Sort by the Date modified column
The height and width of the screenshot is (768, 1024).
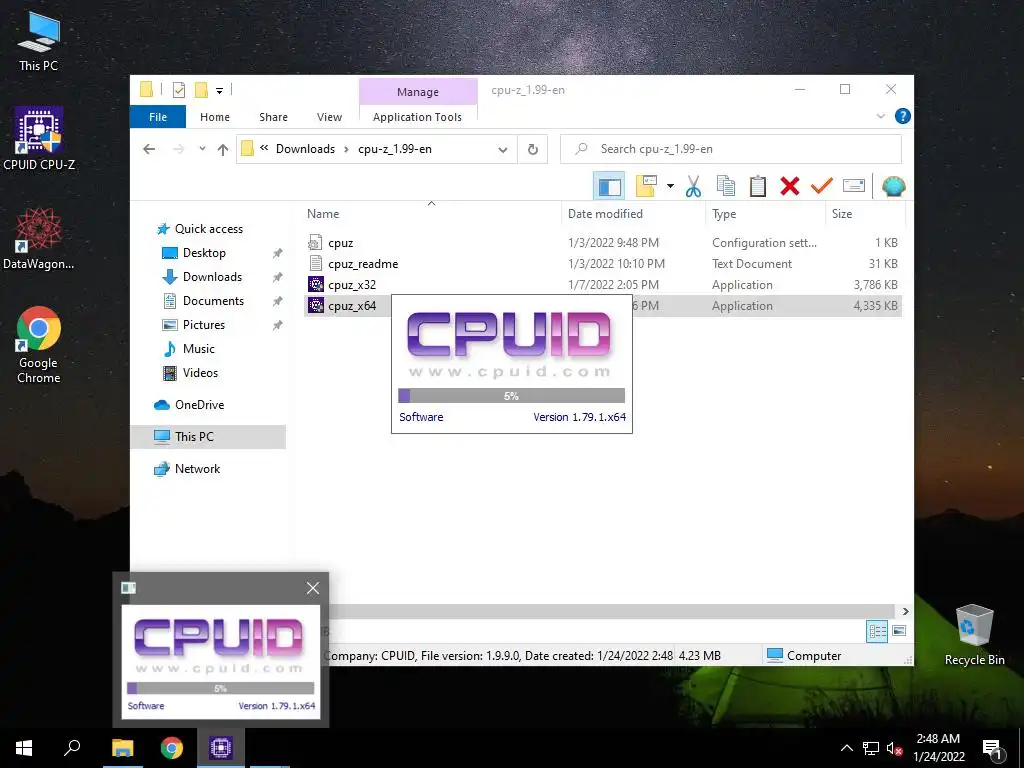[633, 214]
